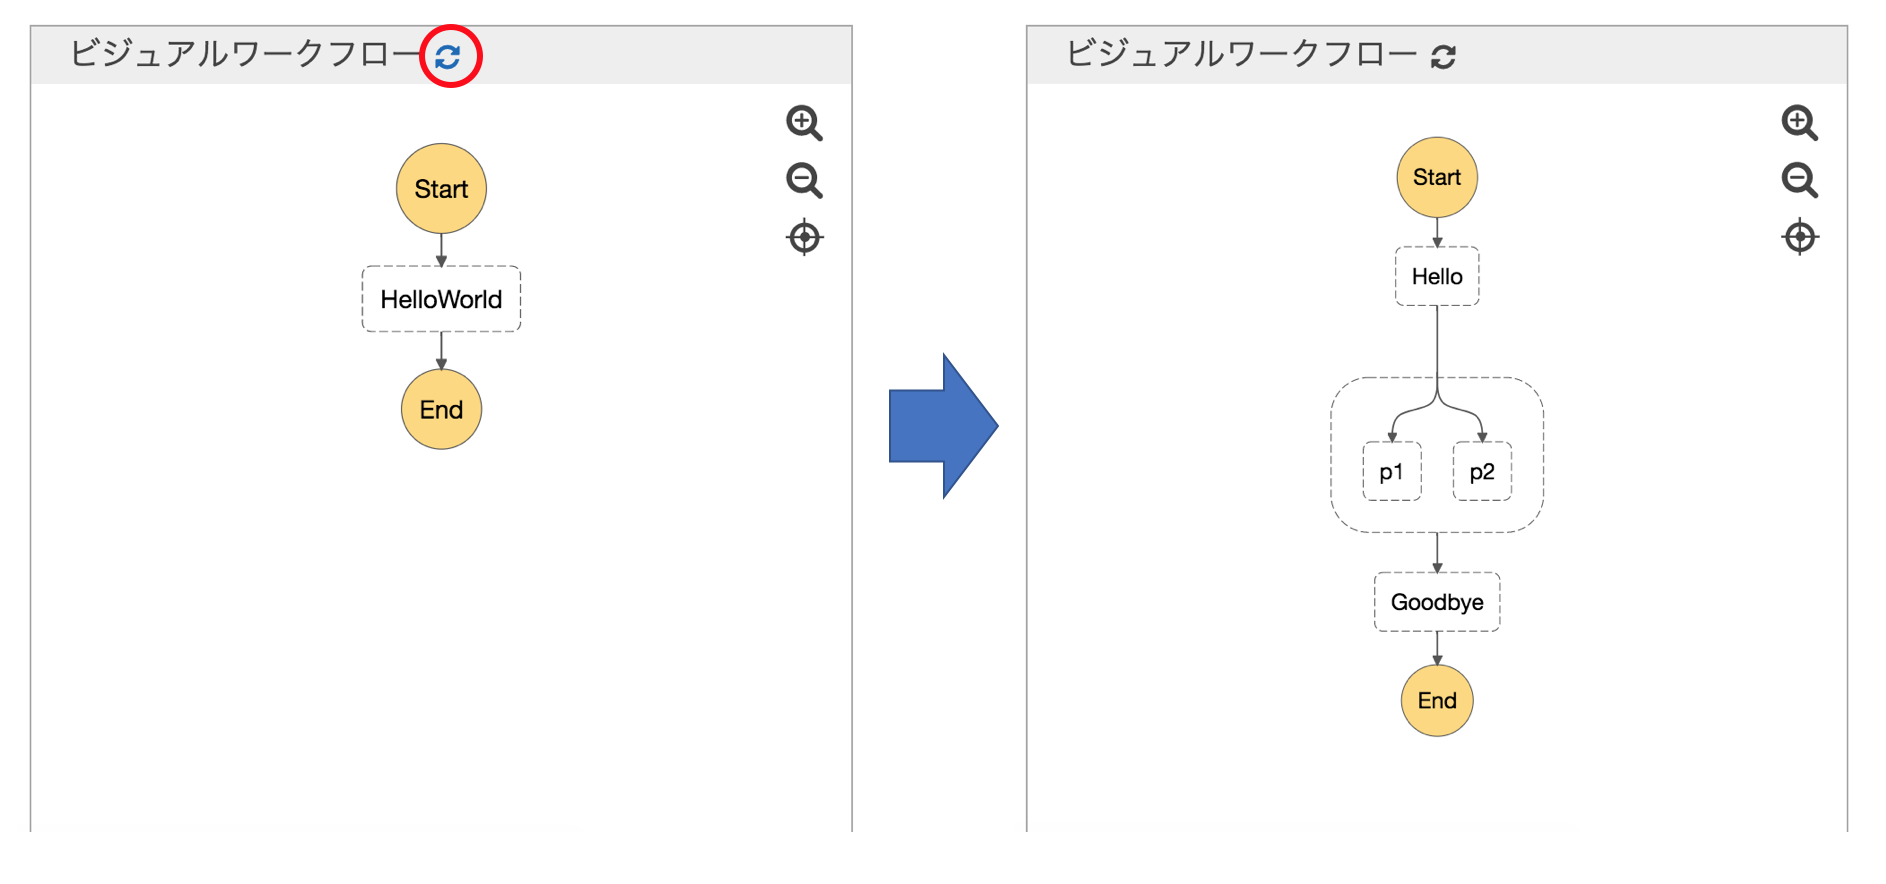1886x884 pixels.
Task: Click the big blue arrow between panels
Action: (x=942, y=426)
